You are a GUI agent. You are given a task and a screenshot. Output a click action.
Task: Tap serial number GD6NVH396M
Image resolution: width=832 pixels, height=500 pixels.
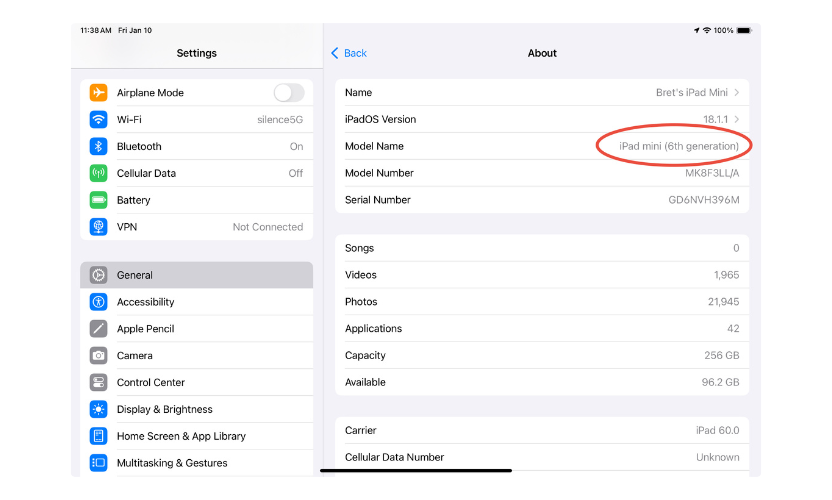coord(704,200)
